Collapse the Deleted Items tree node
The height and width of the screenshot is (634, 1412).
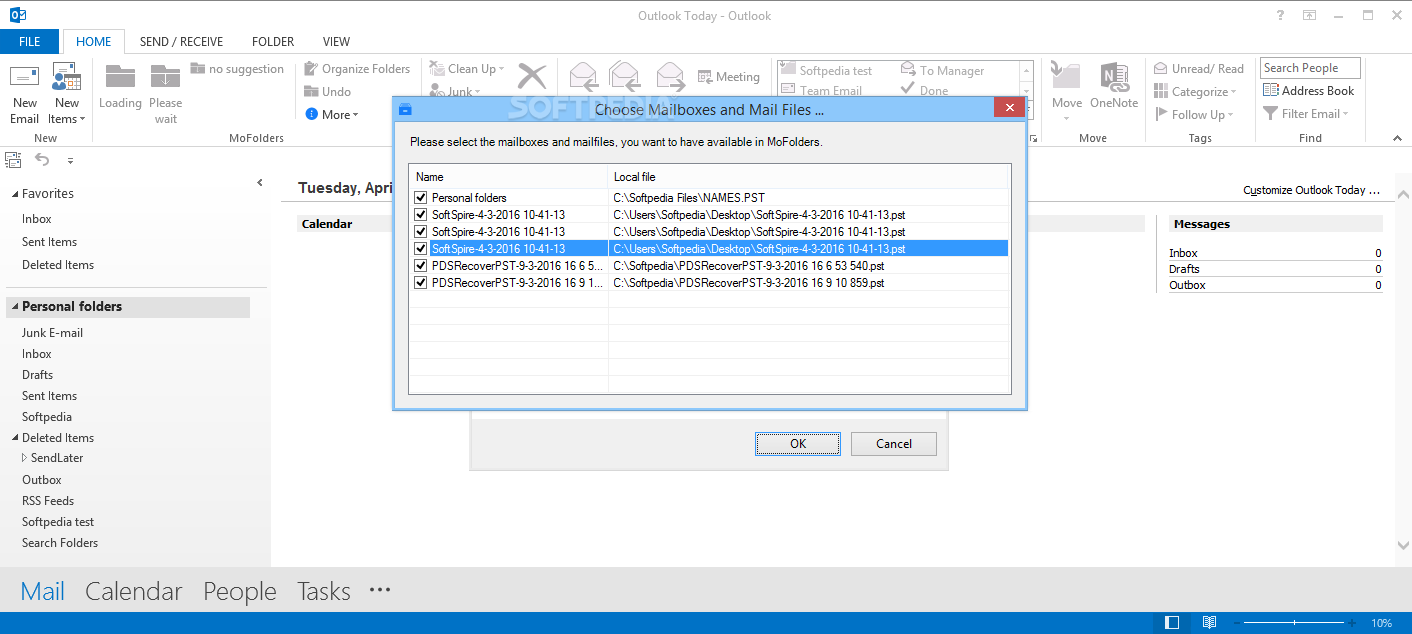tap(15, 438)
